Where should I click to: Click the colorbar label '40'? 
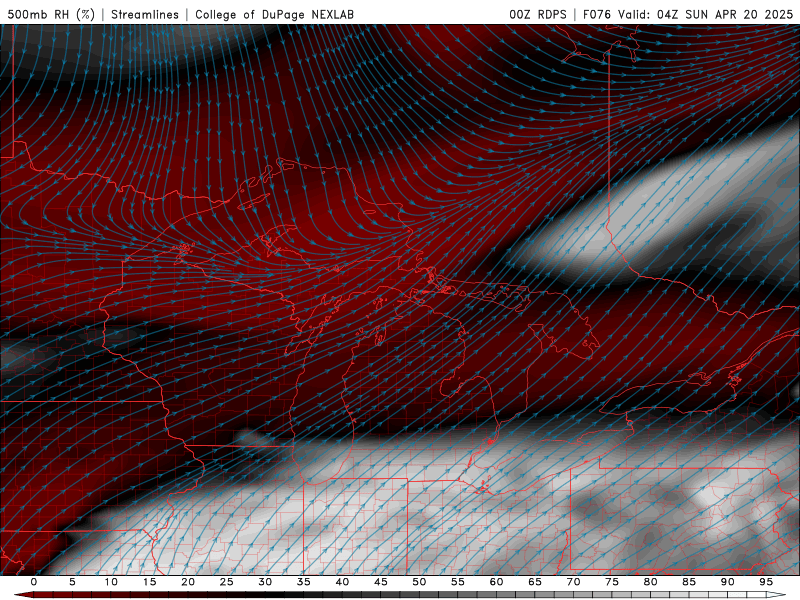pyautogui.click(x=342, y=582)
